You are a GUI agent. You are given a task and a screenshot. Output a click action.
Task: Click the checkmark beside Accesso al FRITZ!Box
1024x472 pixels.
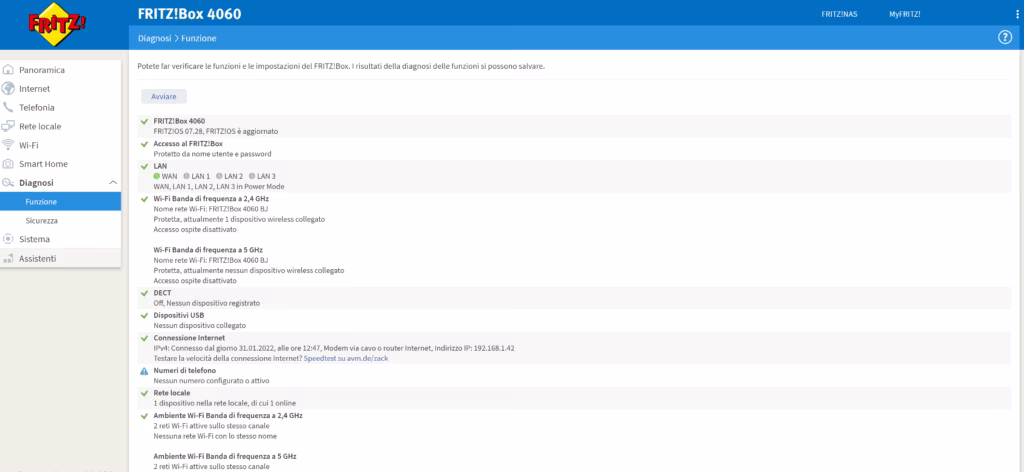(x=144, y=144)
